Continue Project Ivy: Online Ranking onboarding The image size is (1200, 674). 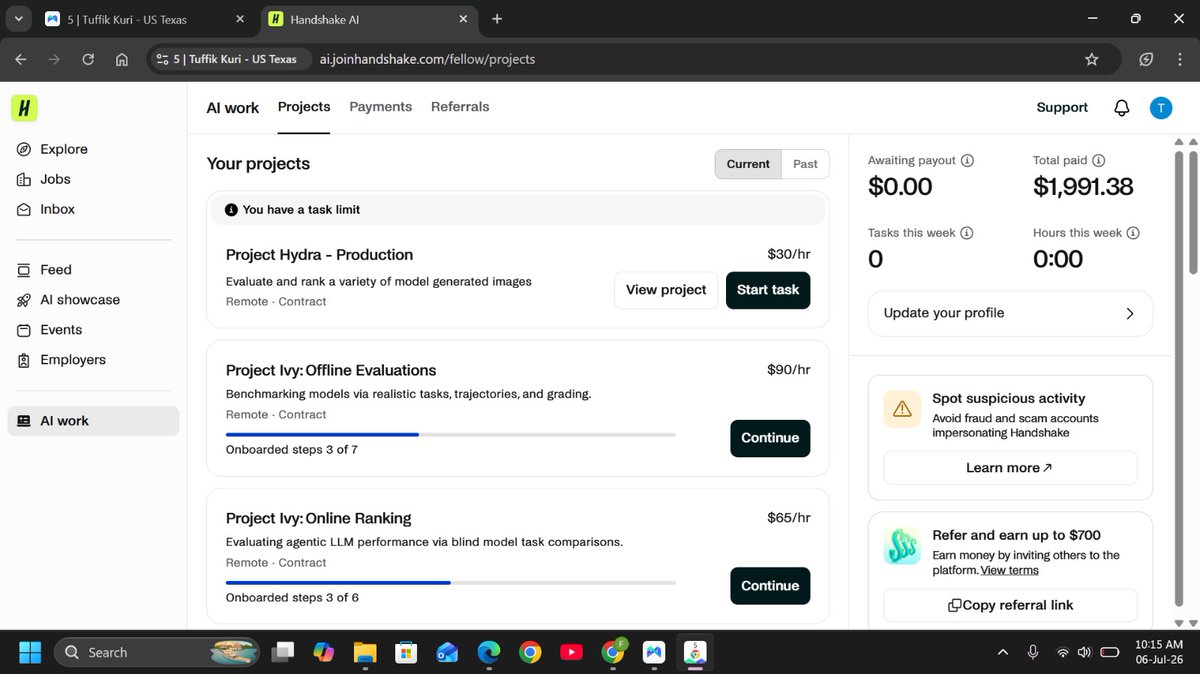[x=770, y=586]
